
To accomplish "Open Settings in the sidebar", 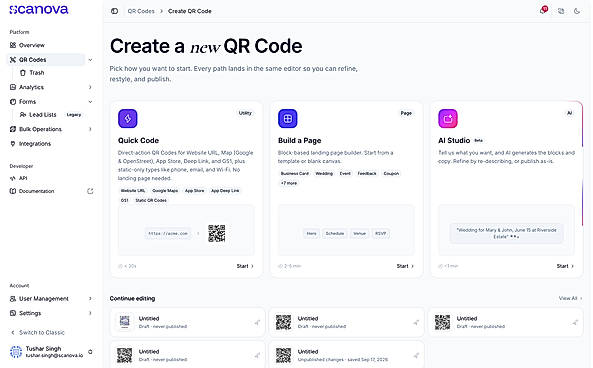I will click(25, 313).
